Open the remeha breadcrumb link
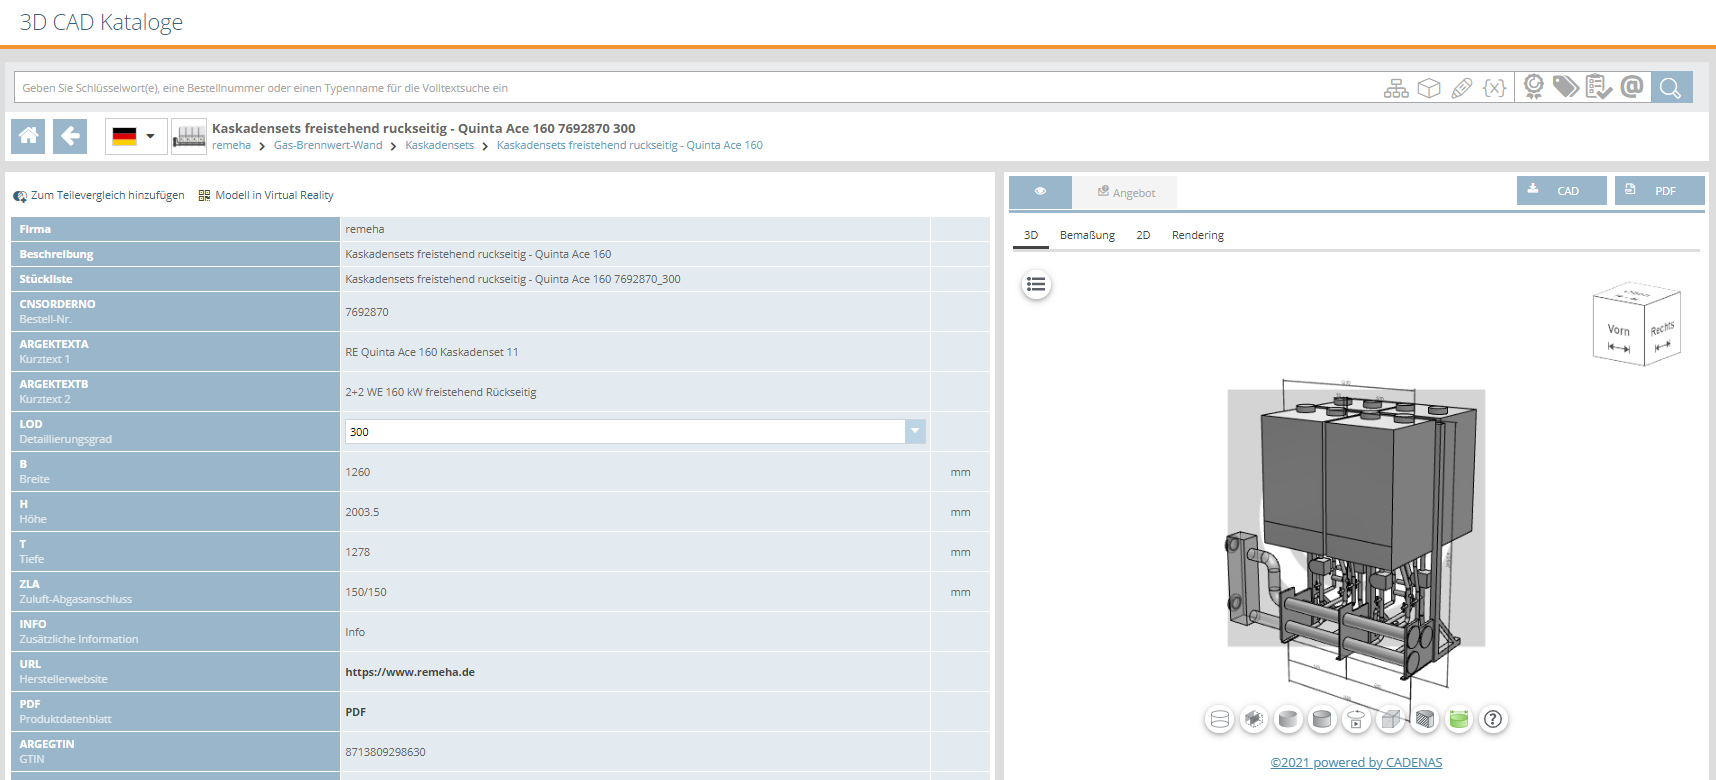The height and width of the screenshot is (780, 1716). tap(231, 145)
